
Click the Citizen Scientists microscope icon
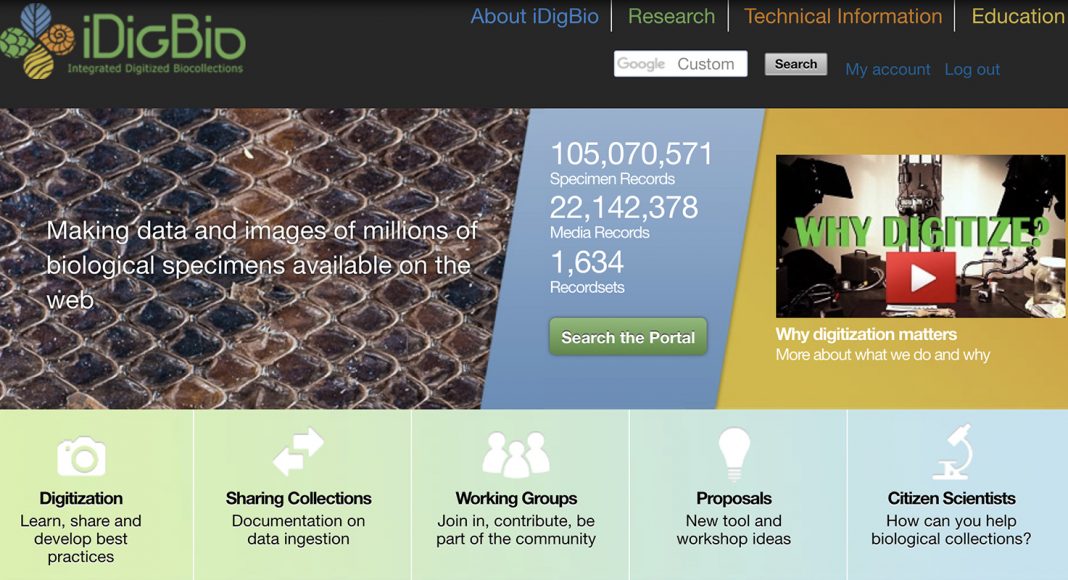pyautogui.click(x=952, y=451)
